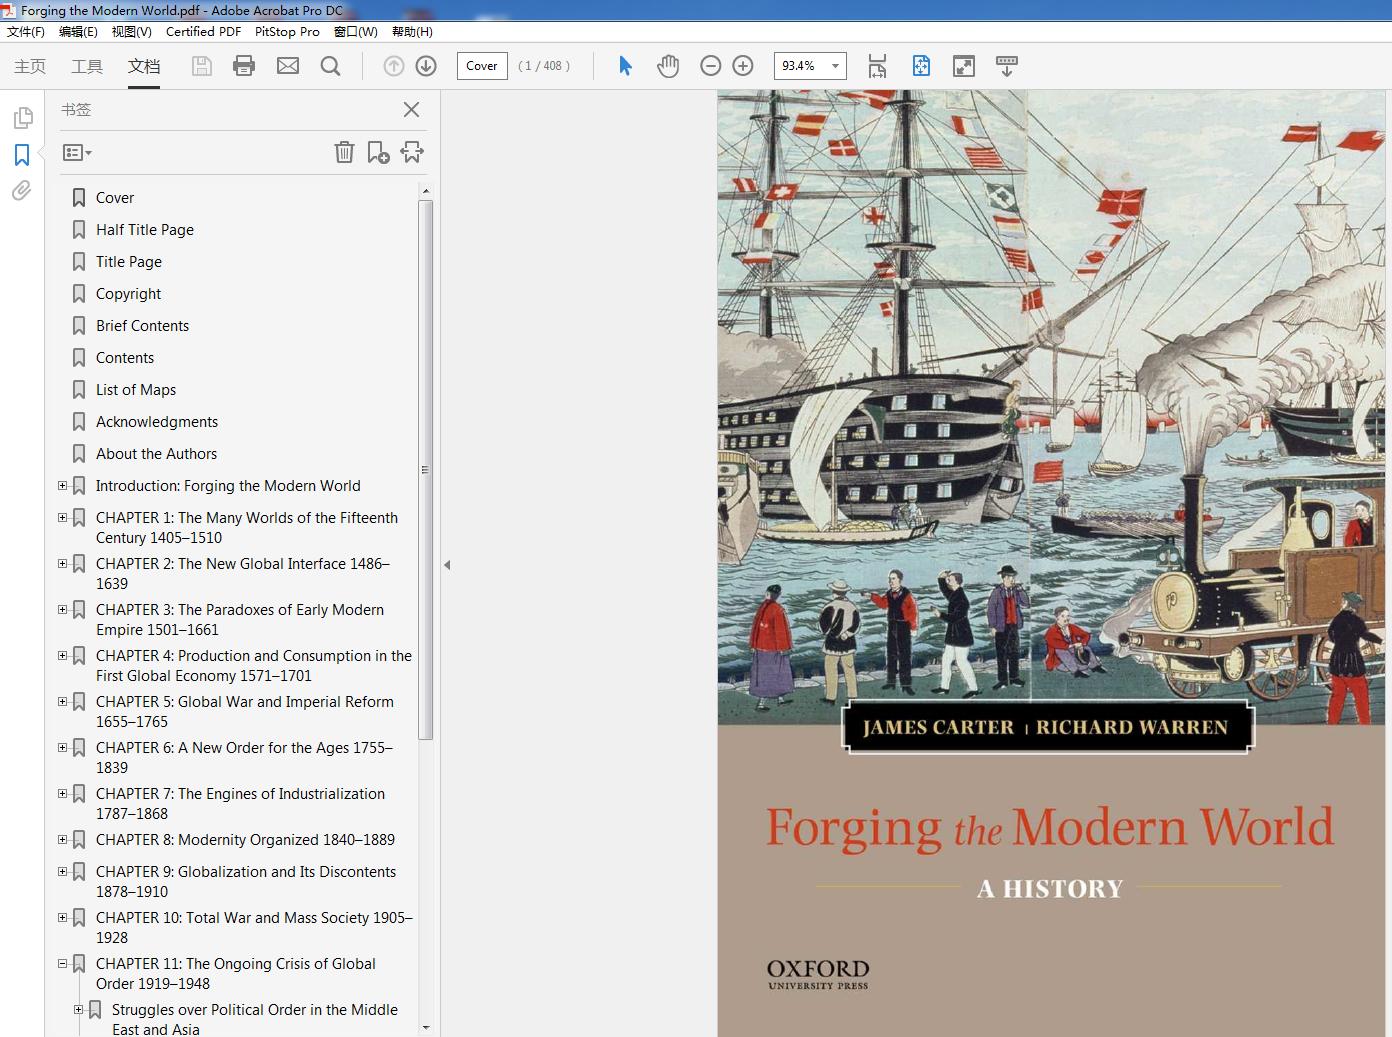Close the bookmarks panel

411,110
